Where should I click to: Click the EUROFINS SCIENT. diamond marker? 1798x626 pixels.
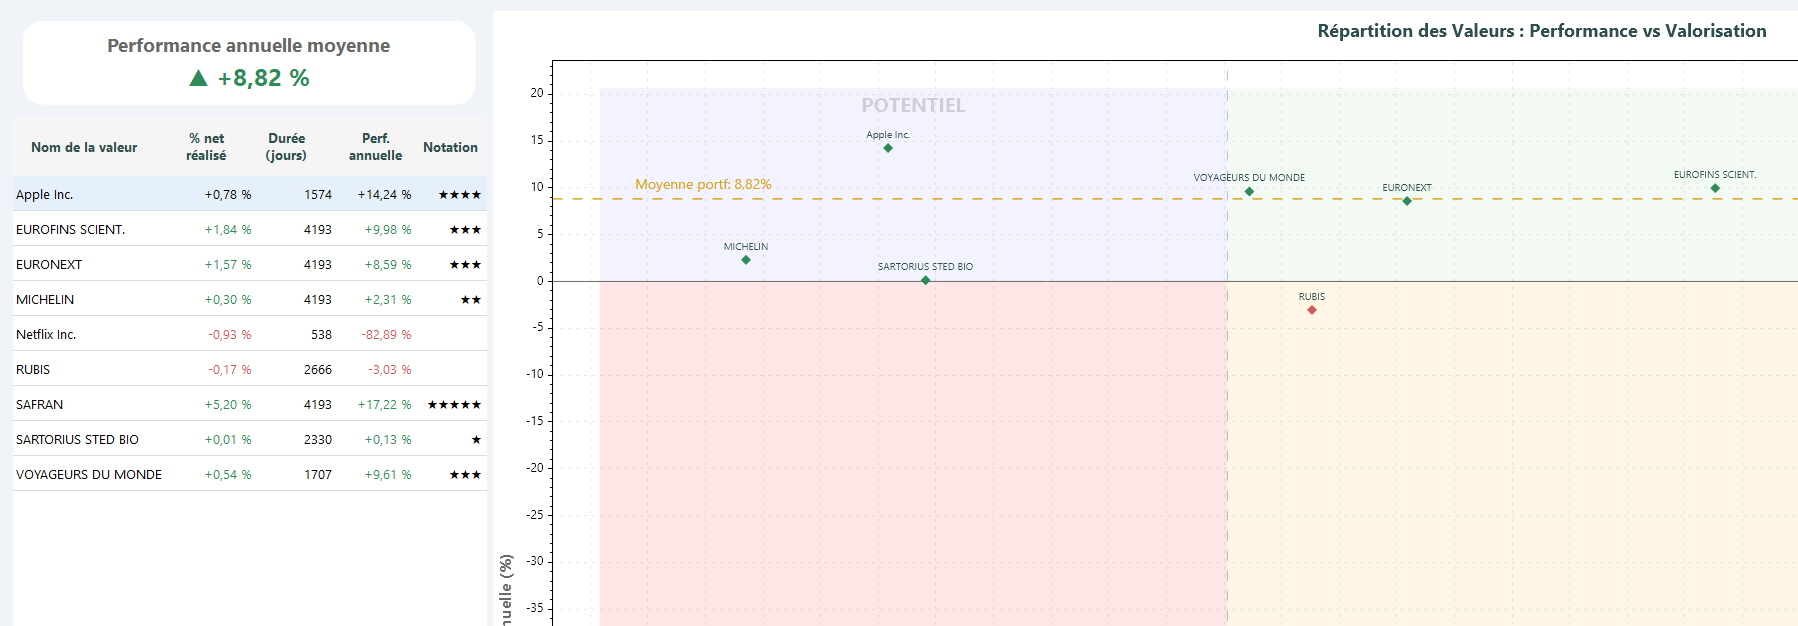pos(1715,188)
